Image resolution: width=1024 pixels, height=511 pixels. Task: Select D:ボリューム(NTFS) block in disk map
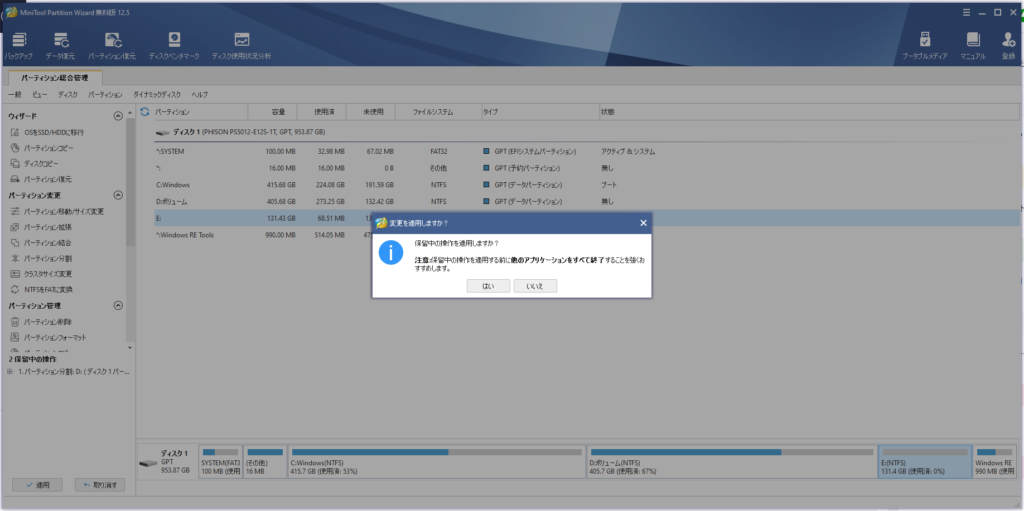click(x=731, y=461)
